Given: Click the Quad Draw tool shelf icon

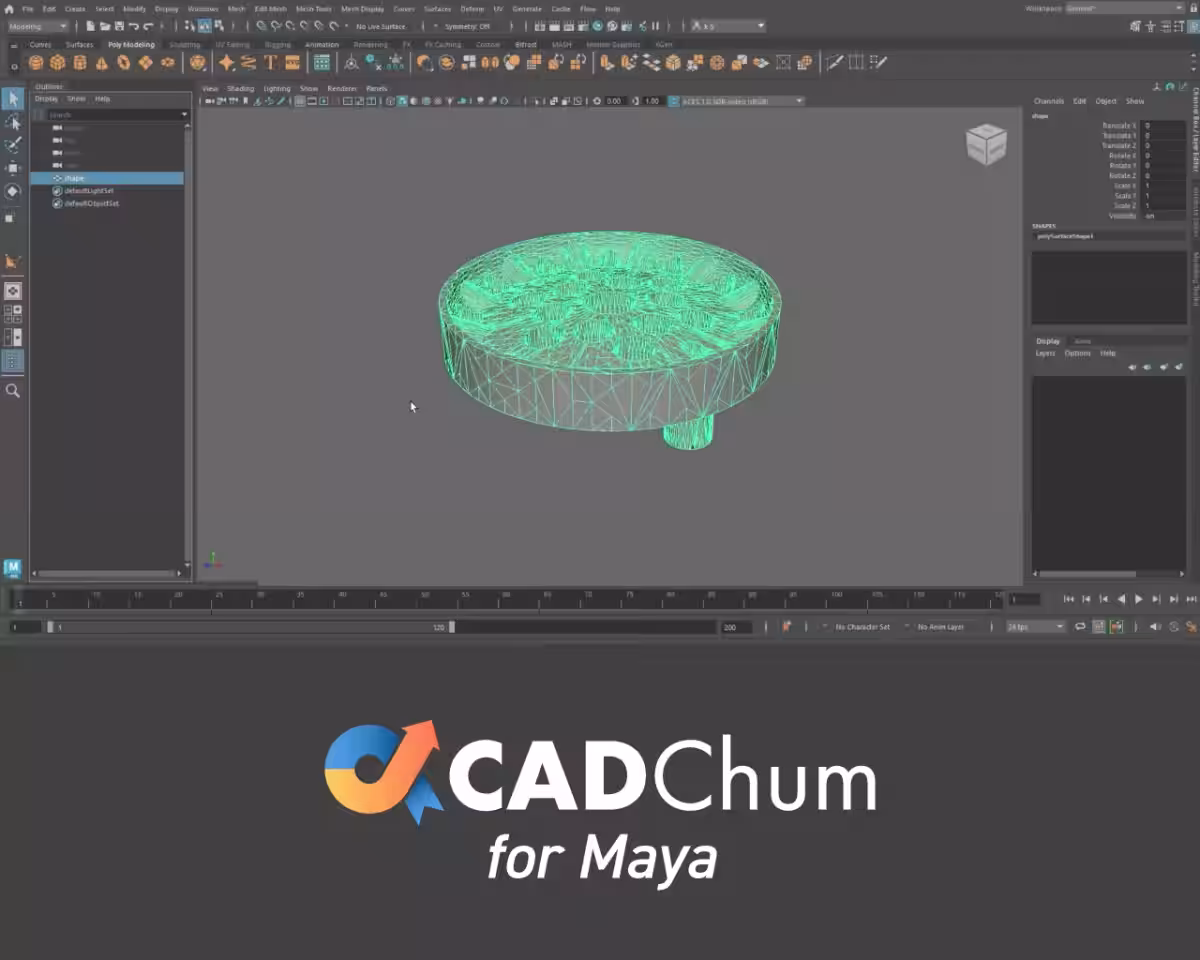Looking at the screenshot, I should 878,62.
